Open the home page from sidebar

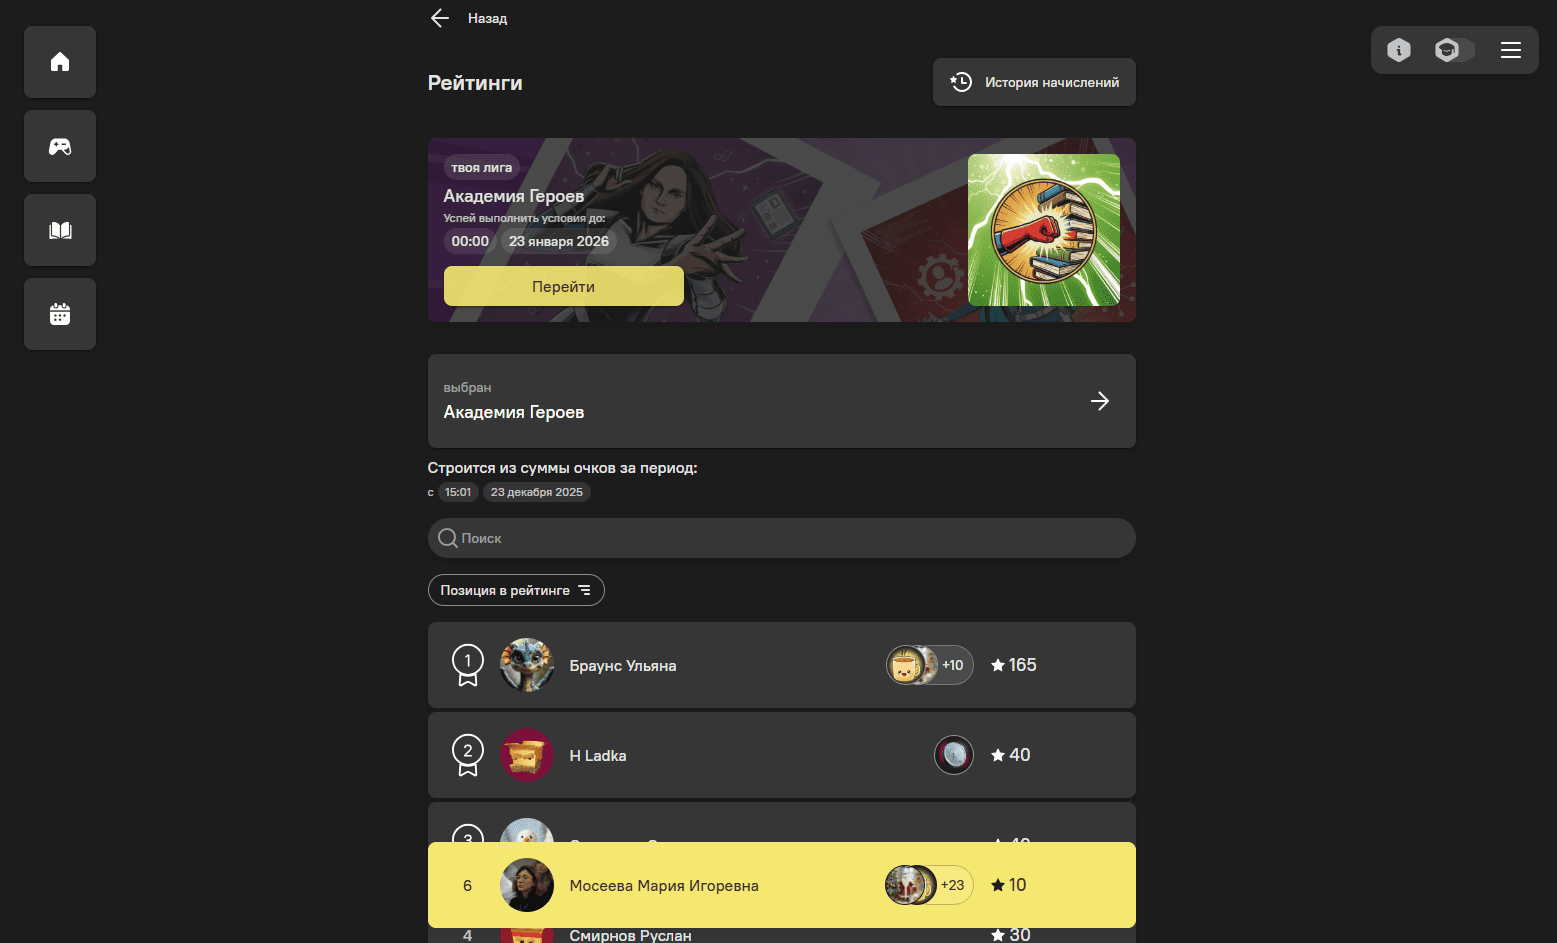[60, 62]
